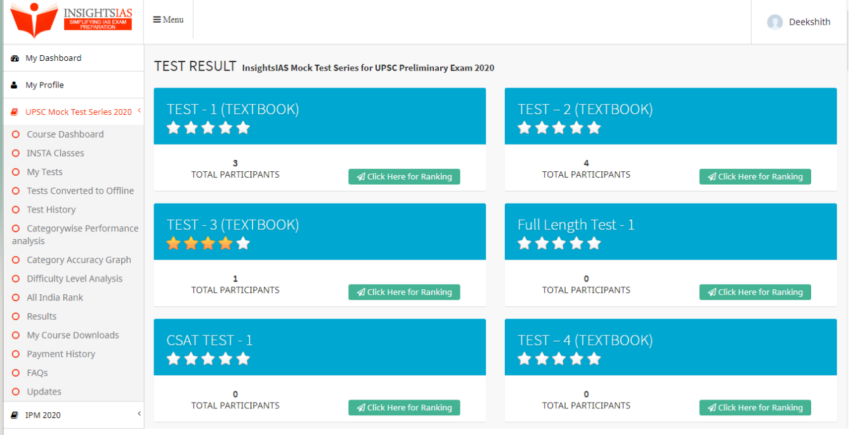Select the Course Dashboard circle bullet
Image resolution: width=860 pixels, height=435 pixels.
point(16,134)
